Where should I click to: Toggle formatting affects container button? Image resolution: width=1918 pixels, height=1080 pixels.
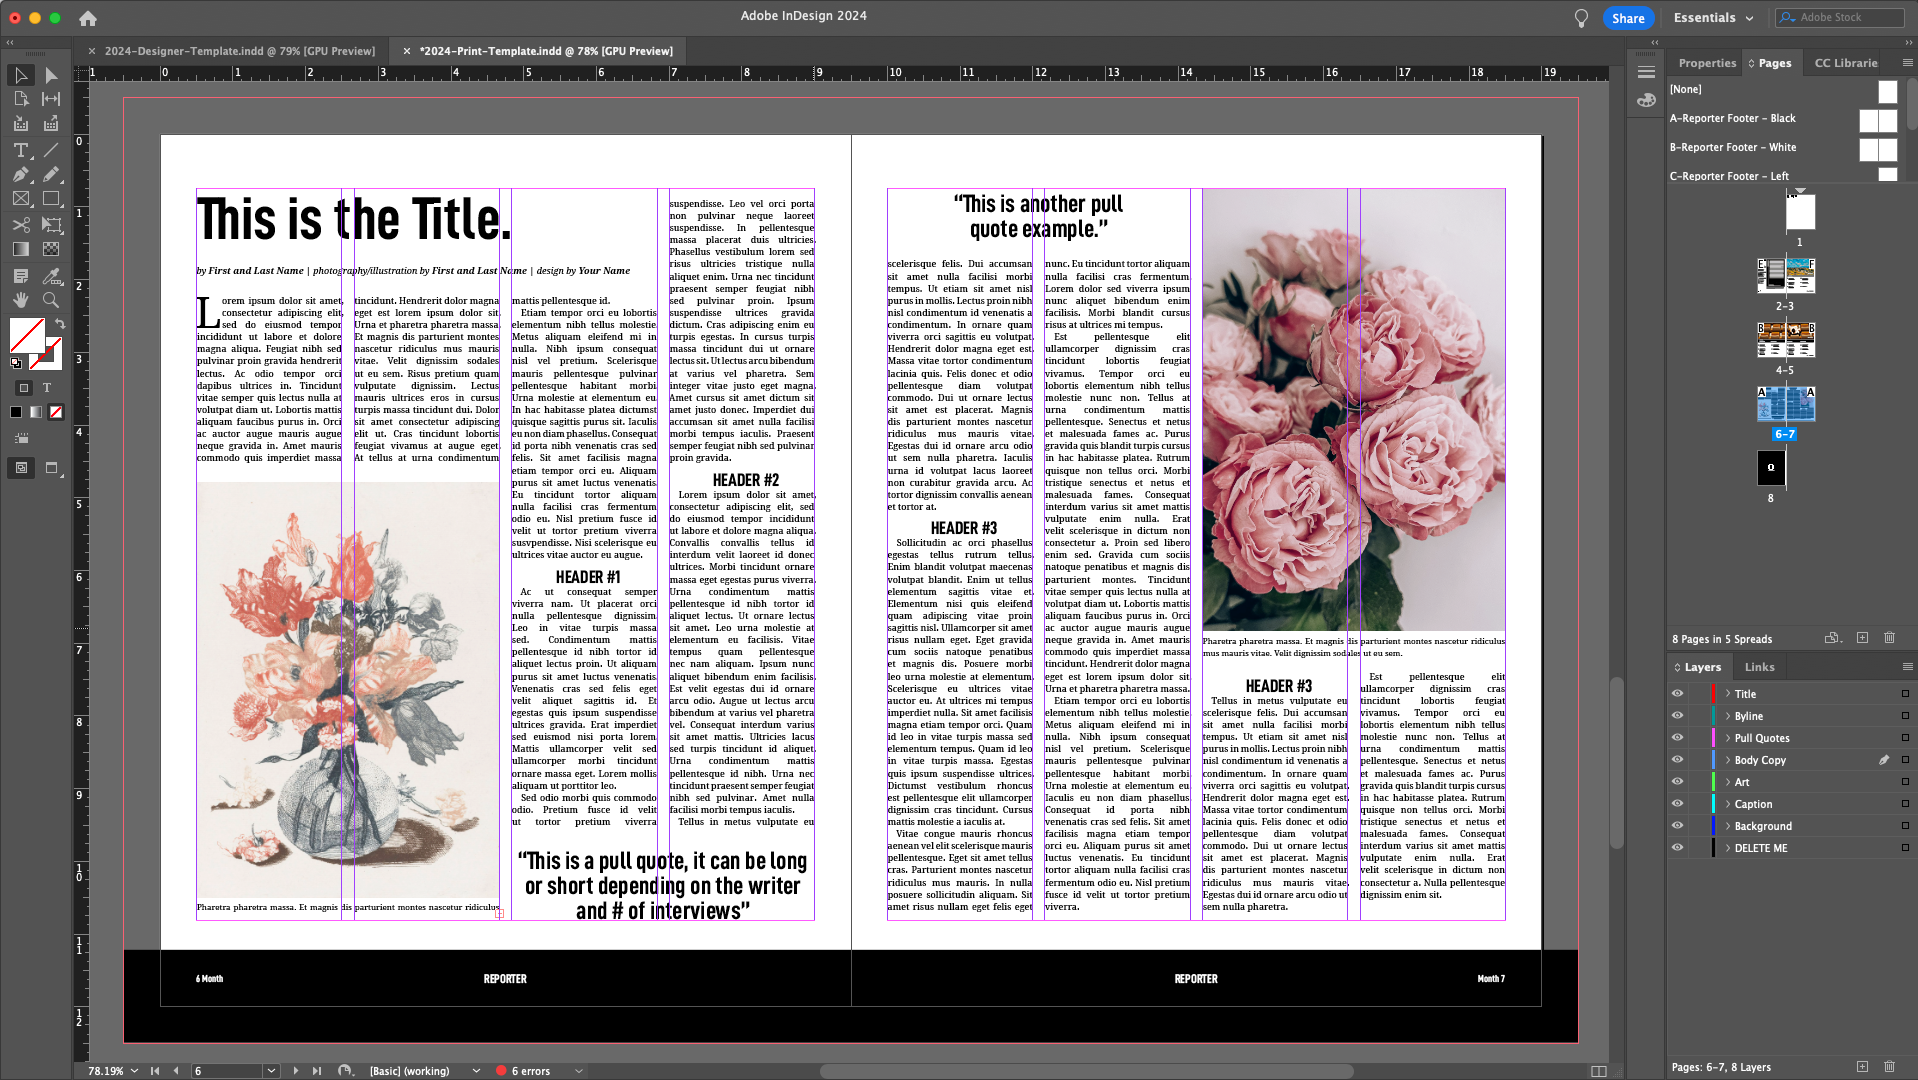(24, 388)
